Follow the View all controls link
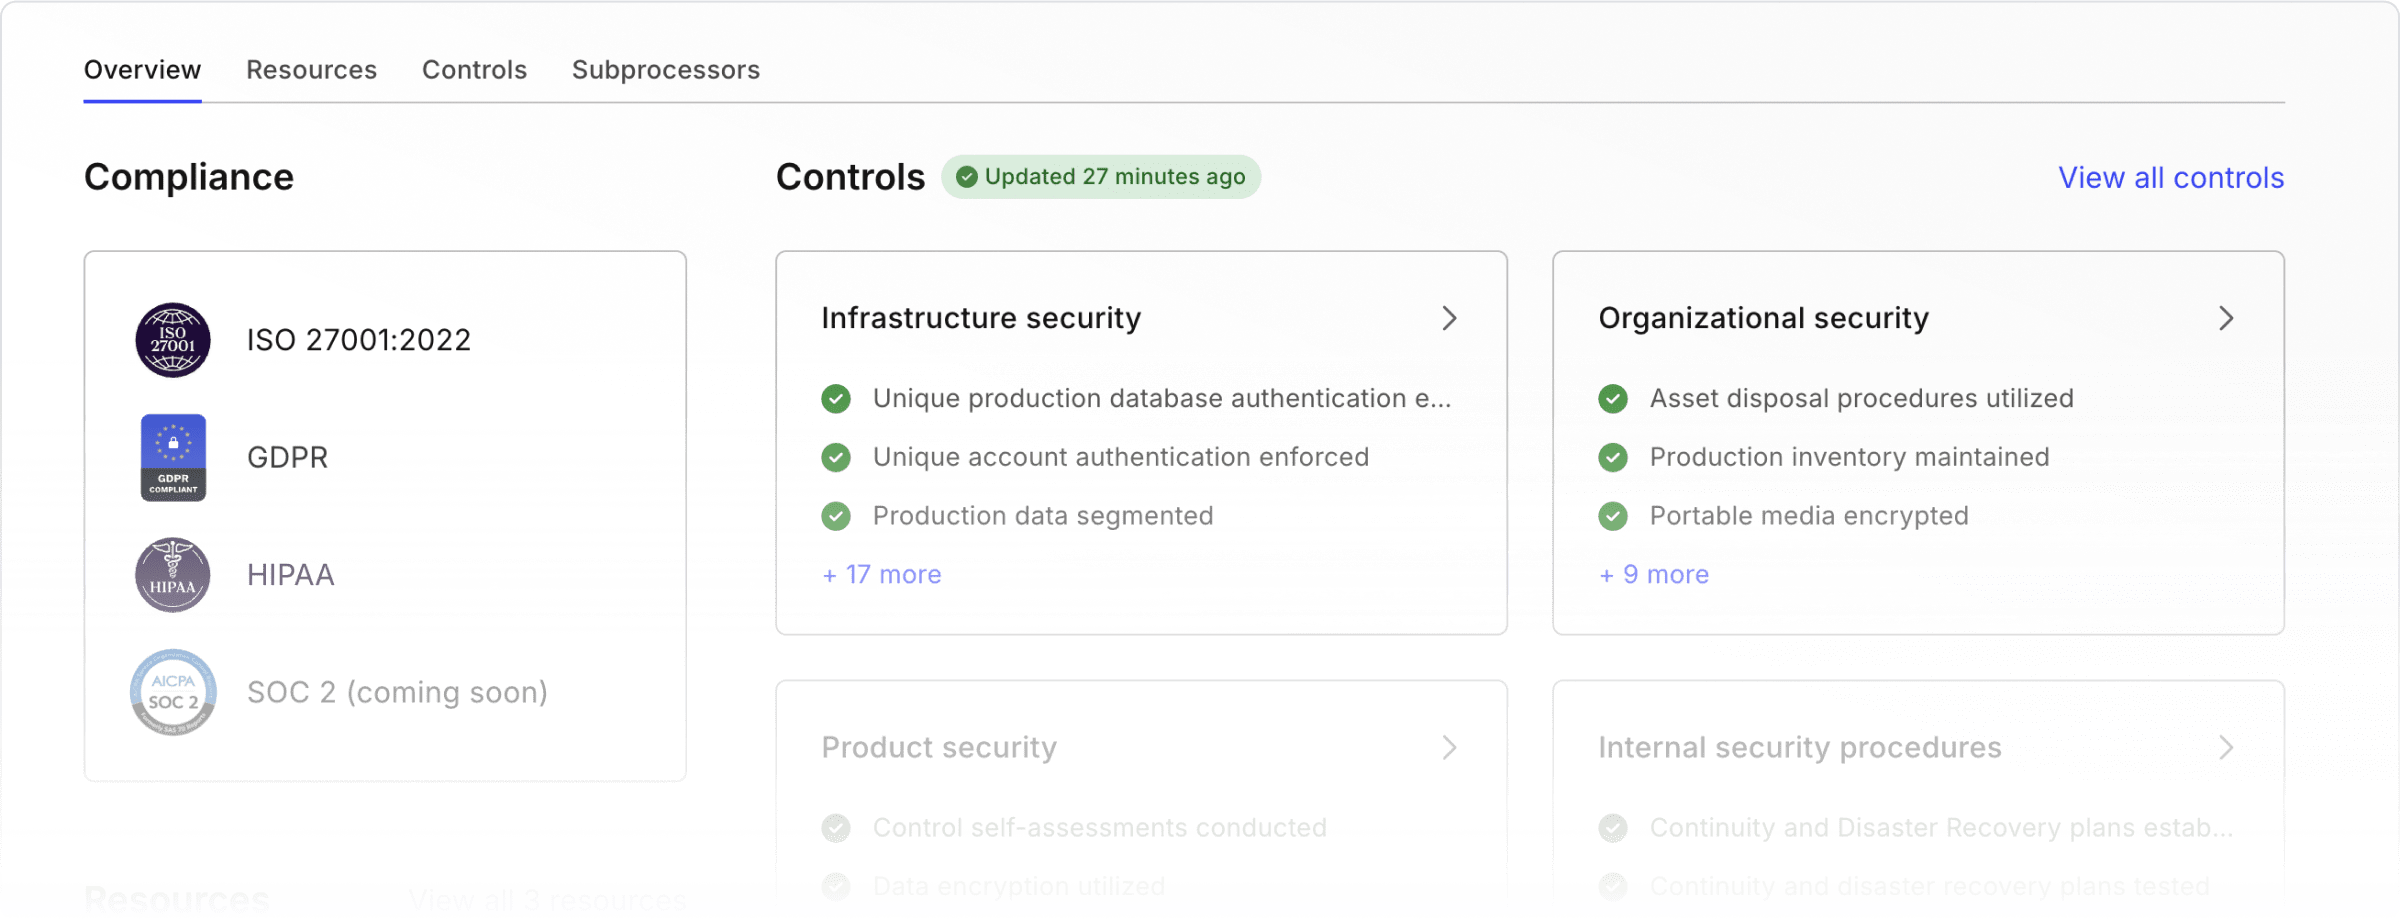 pyautogui.click(x=2170, y=178)
